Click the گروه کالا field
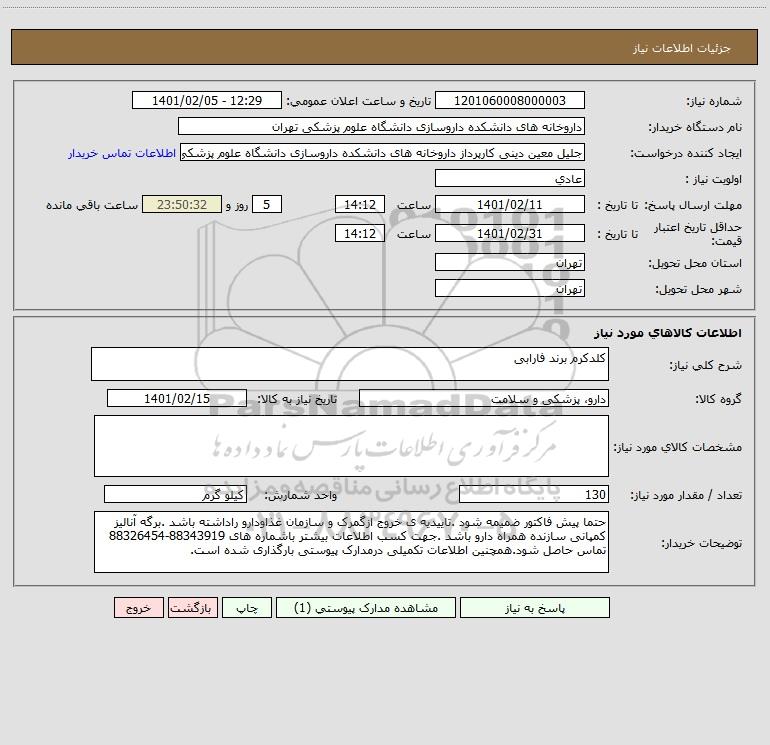This screenshot has height=745, width=770. click(484, 399)
